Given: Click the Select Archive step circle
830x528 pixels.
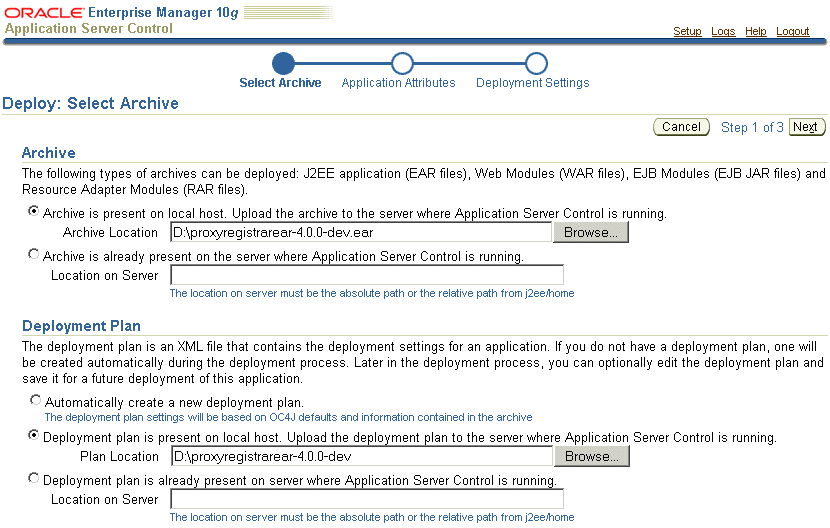Looking at the screenshot, I should pyautogui.click(x=283, y=64).
